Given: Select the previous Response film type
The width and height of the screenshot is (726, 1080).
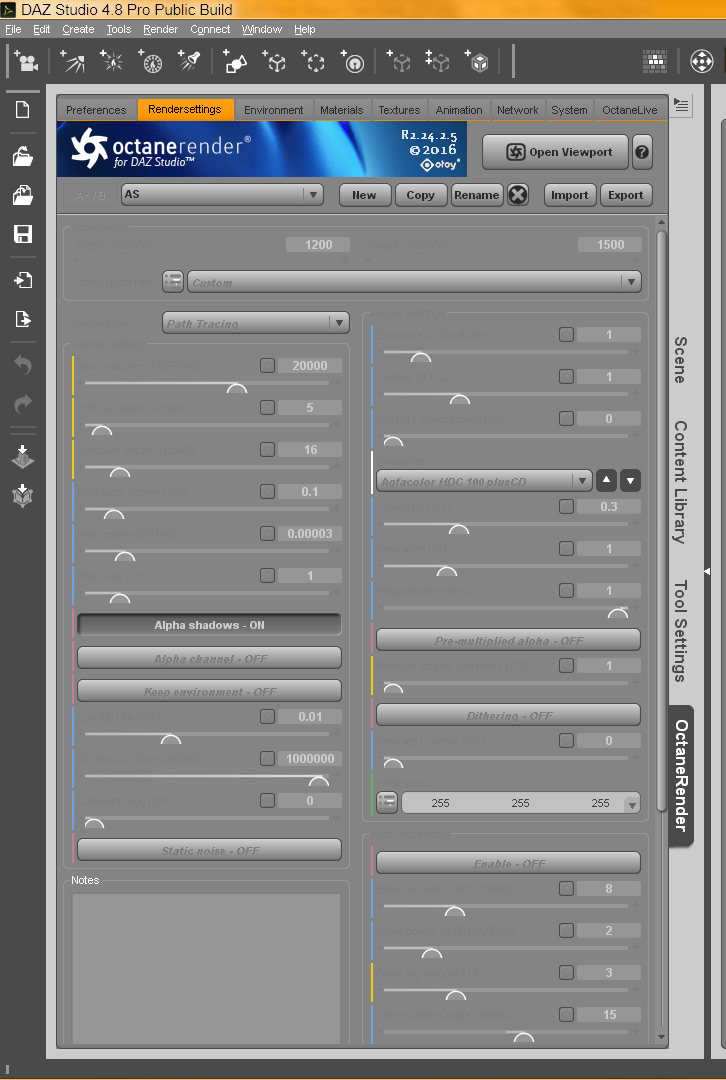Looking at the screenshot, I should coord(606,481).
